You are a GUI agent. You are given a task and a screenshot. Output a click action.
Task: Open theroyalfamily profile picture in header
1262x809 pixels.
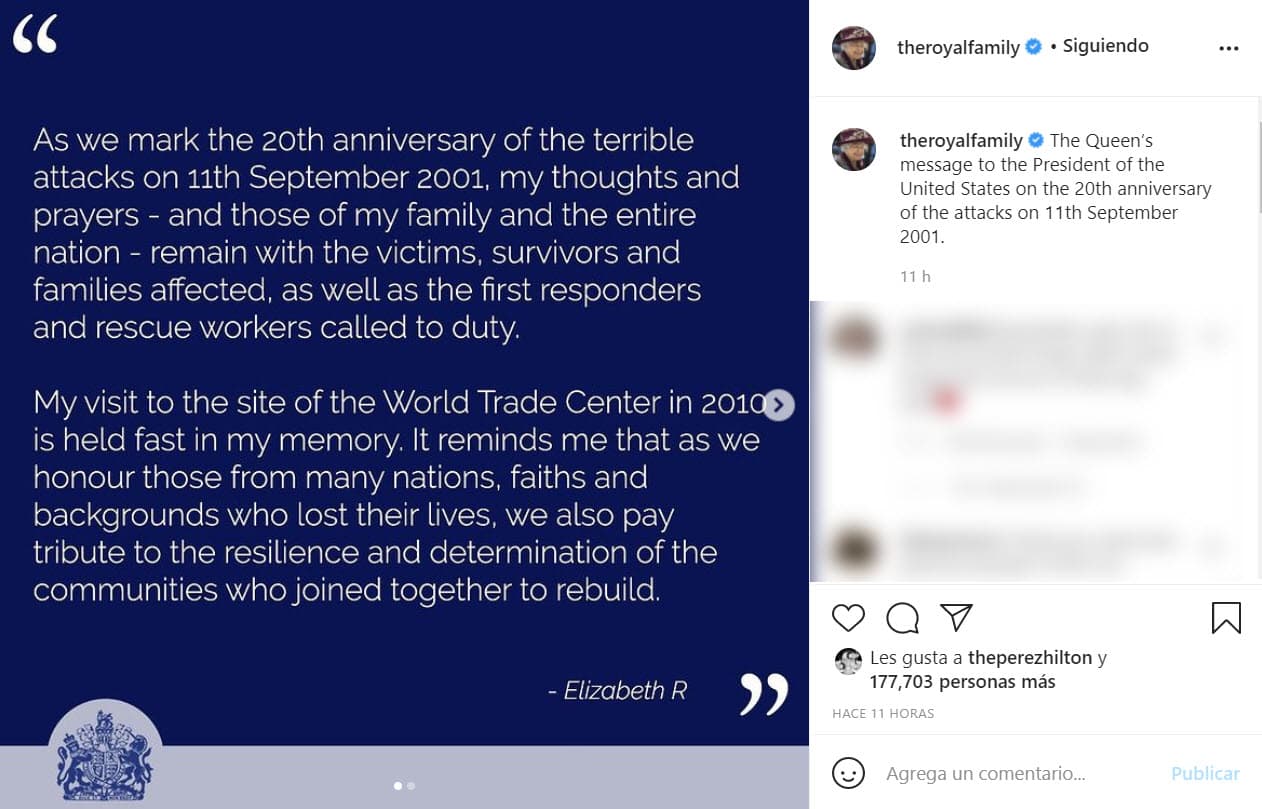point(854,48)
